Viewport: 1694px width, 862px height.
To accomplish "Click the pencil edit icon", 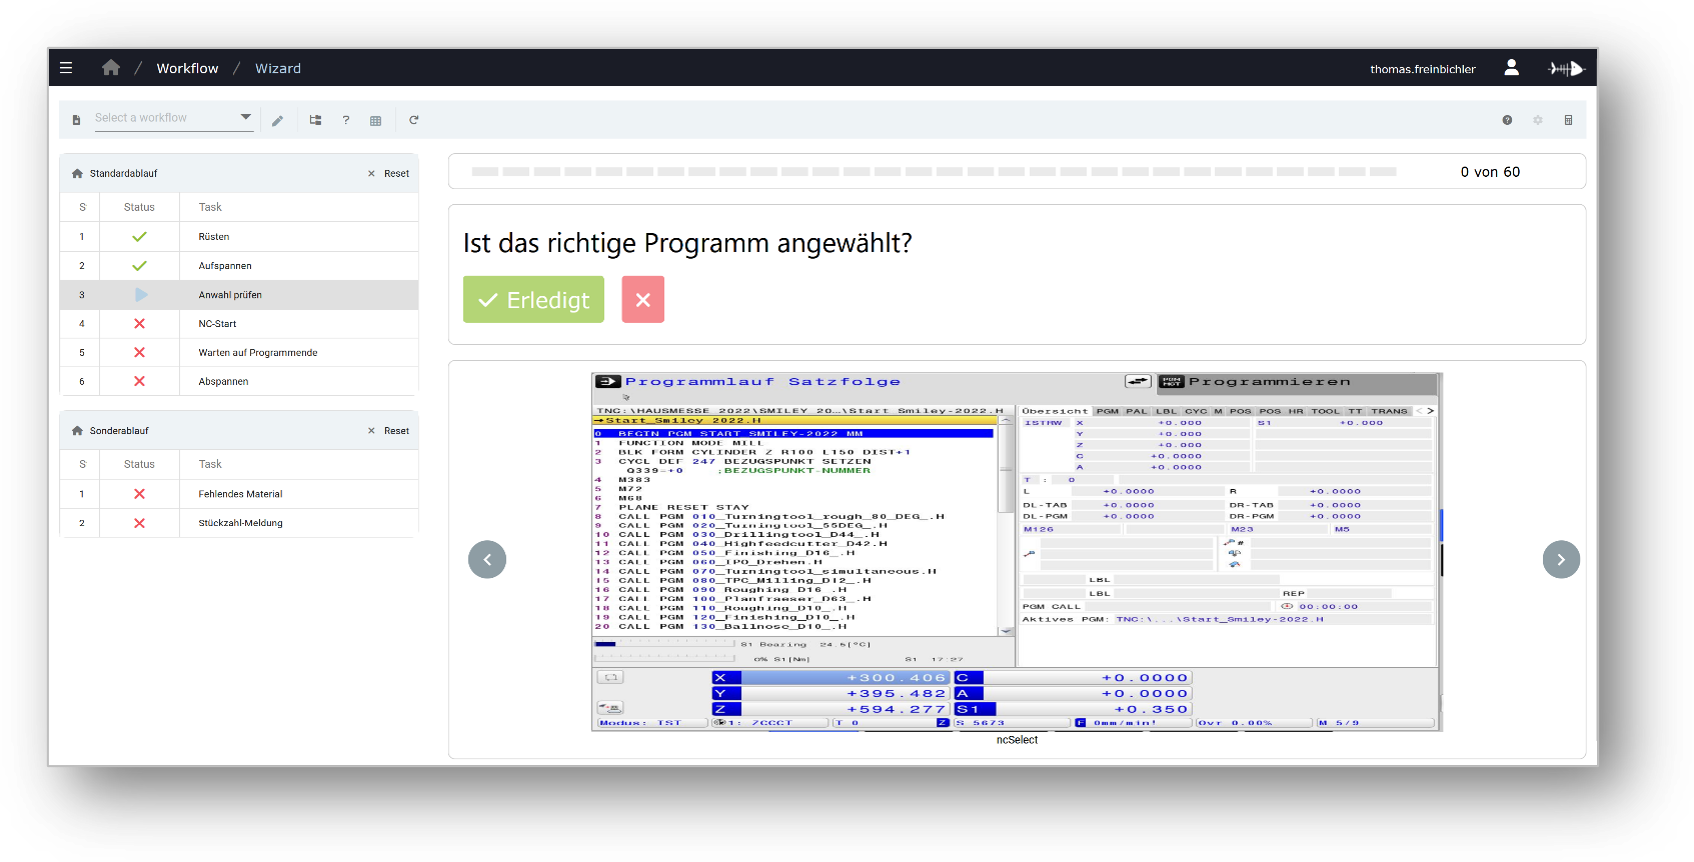I will [x=277, y=120].
